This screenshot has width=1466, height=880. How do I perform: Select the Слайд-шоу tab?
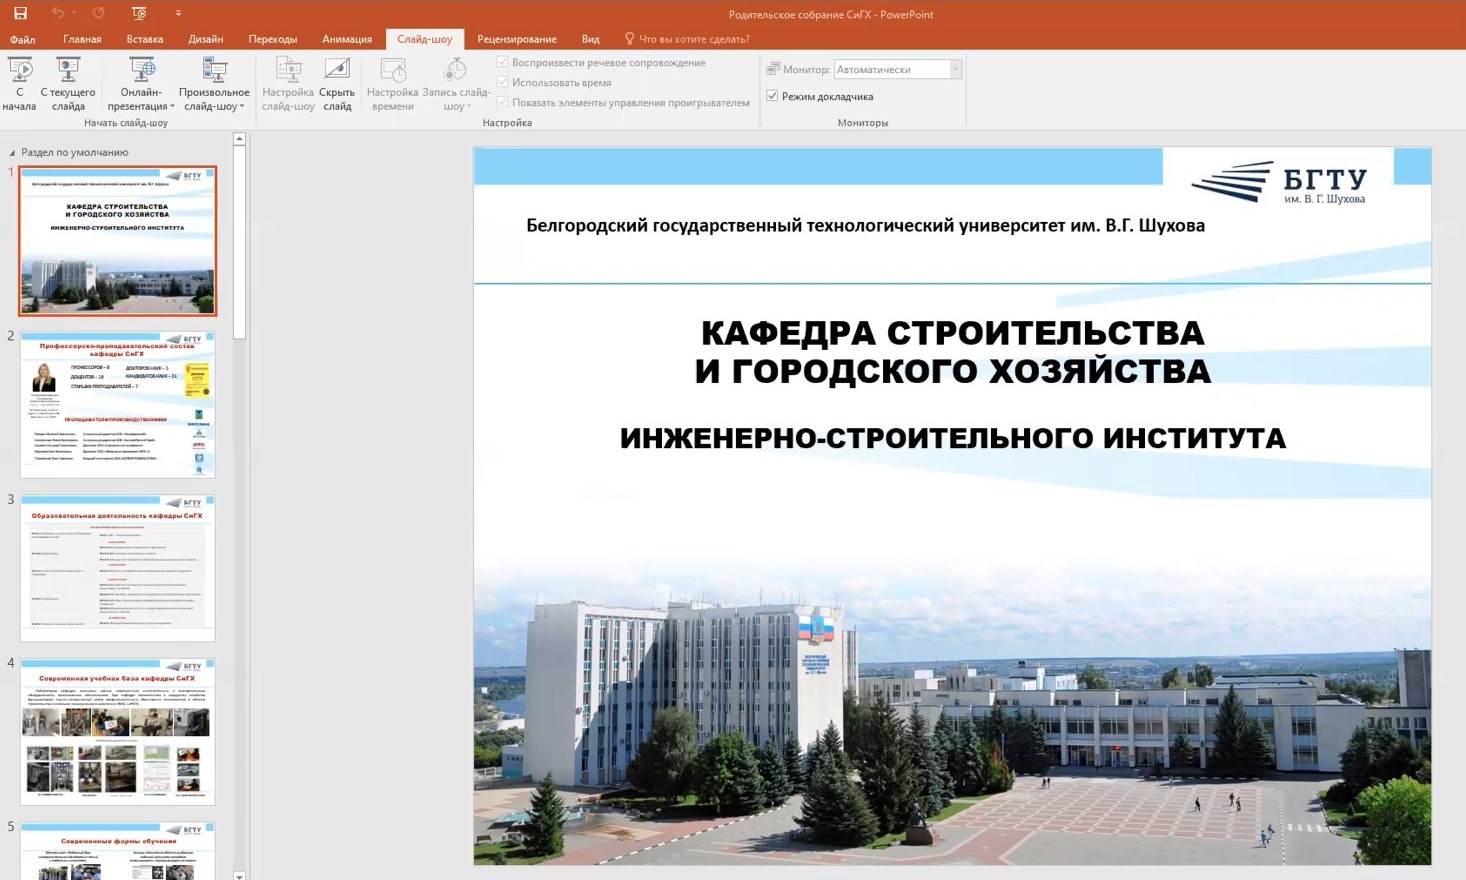click(424, 39)
